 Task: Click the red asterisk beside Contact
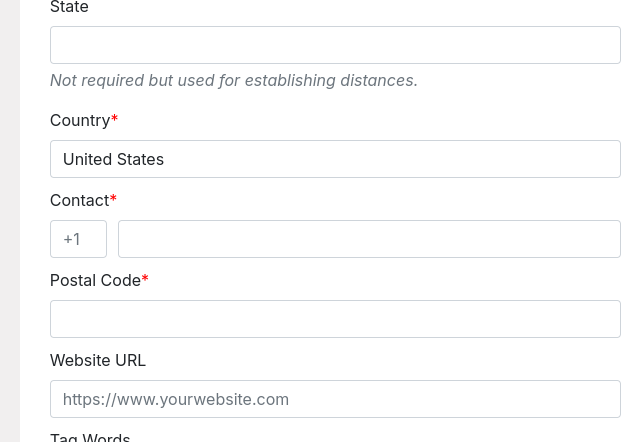[113, 200]
